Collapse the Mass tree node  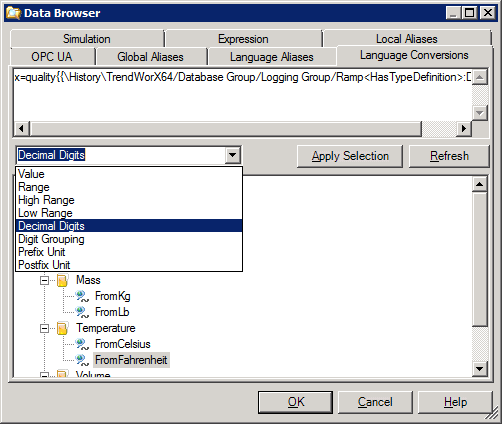click(44, 280)
